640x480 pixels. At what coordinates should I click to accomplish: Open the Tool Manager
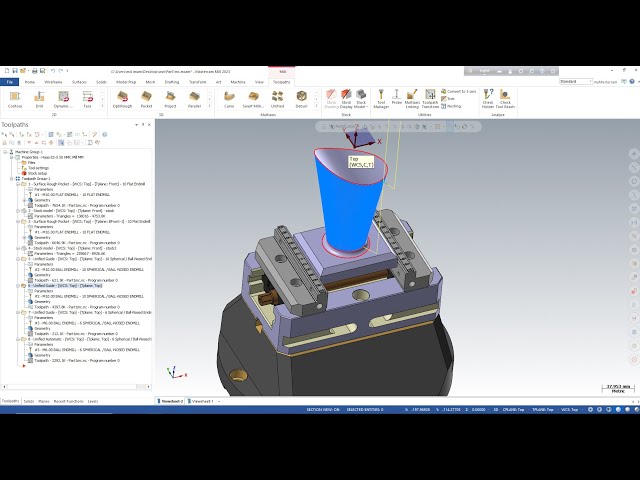381,99
